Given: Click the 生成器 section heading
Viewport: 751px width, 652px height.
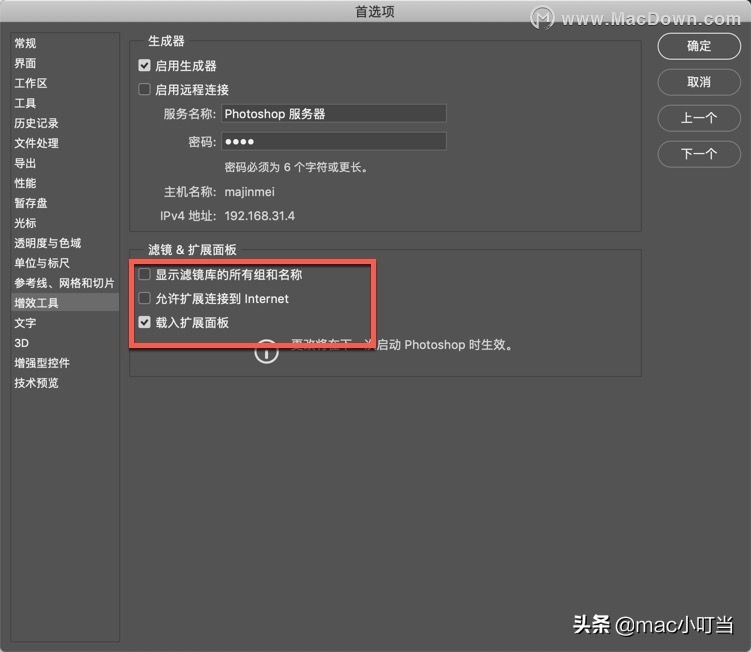Looking at the screenshot, I should pyautogui.click(x=166, y=41).
